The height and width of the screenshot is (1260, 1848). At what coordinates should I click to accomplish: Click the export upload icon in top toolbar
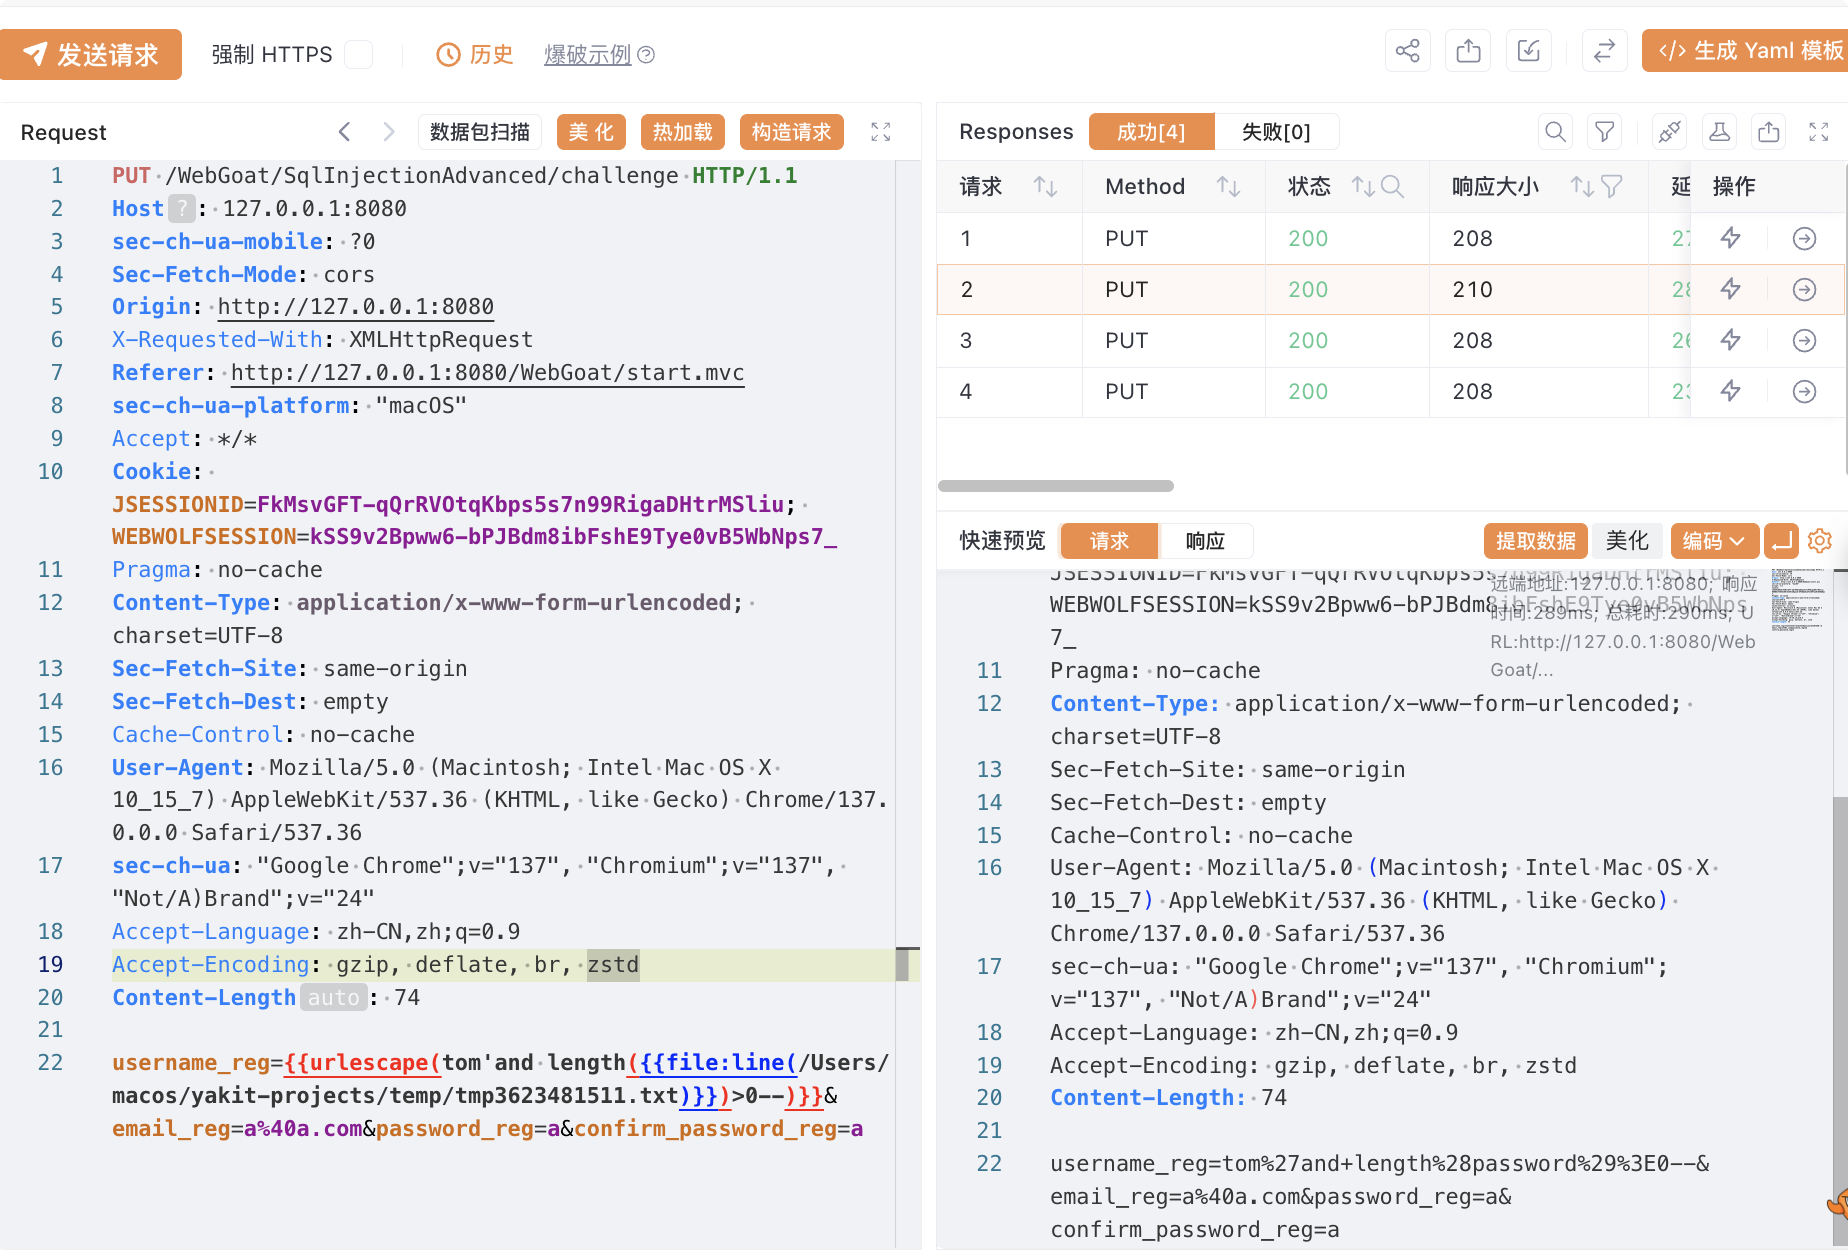click(1469, 50)
